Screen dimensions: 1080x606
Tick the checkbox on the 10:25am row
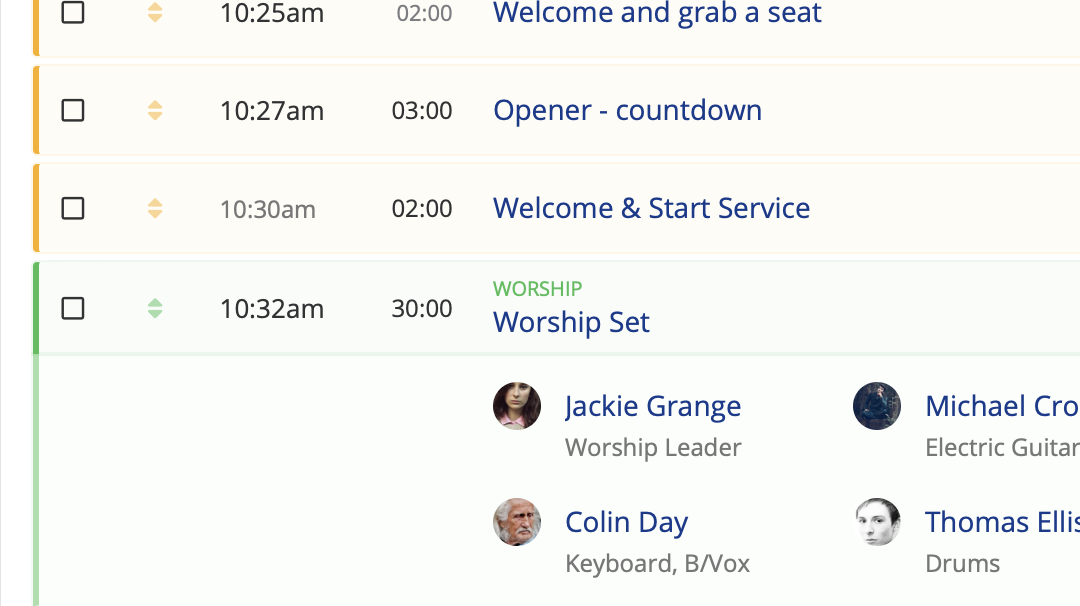click(x=73, y=12)
